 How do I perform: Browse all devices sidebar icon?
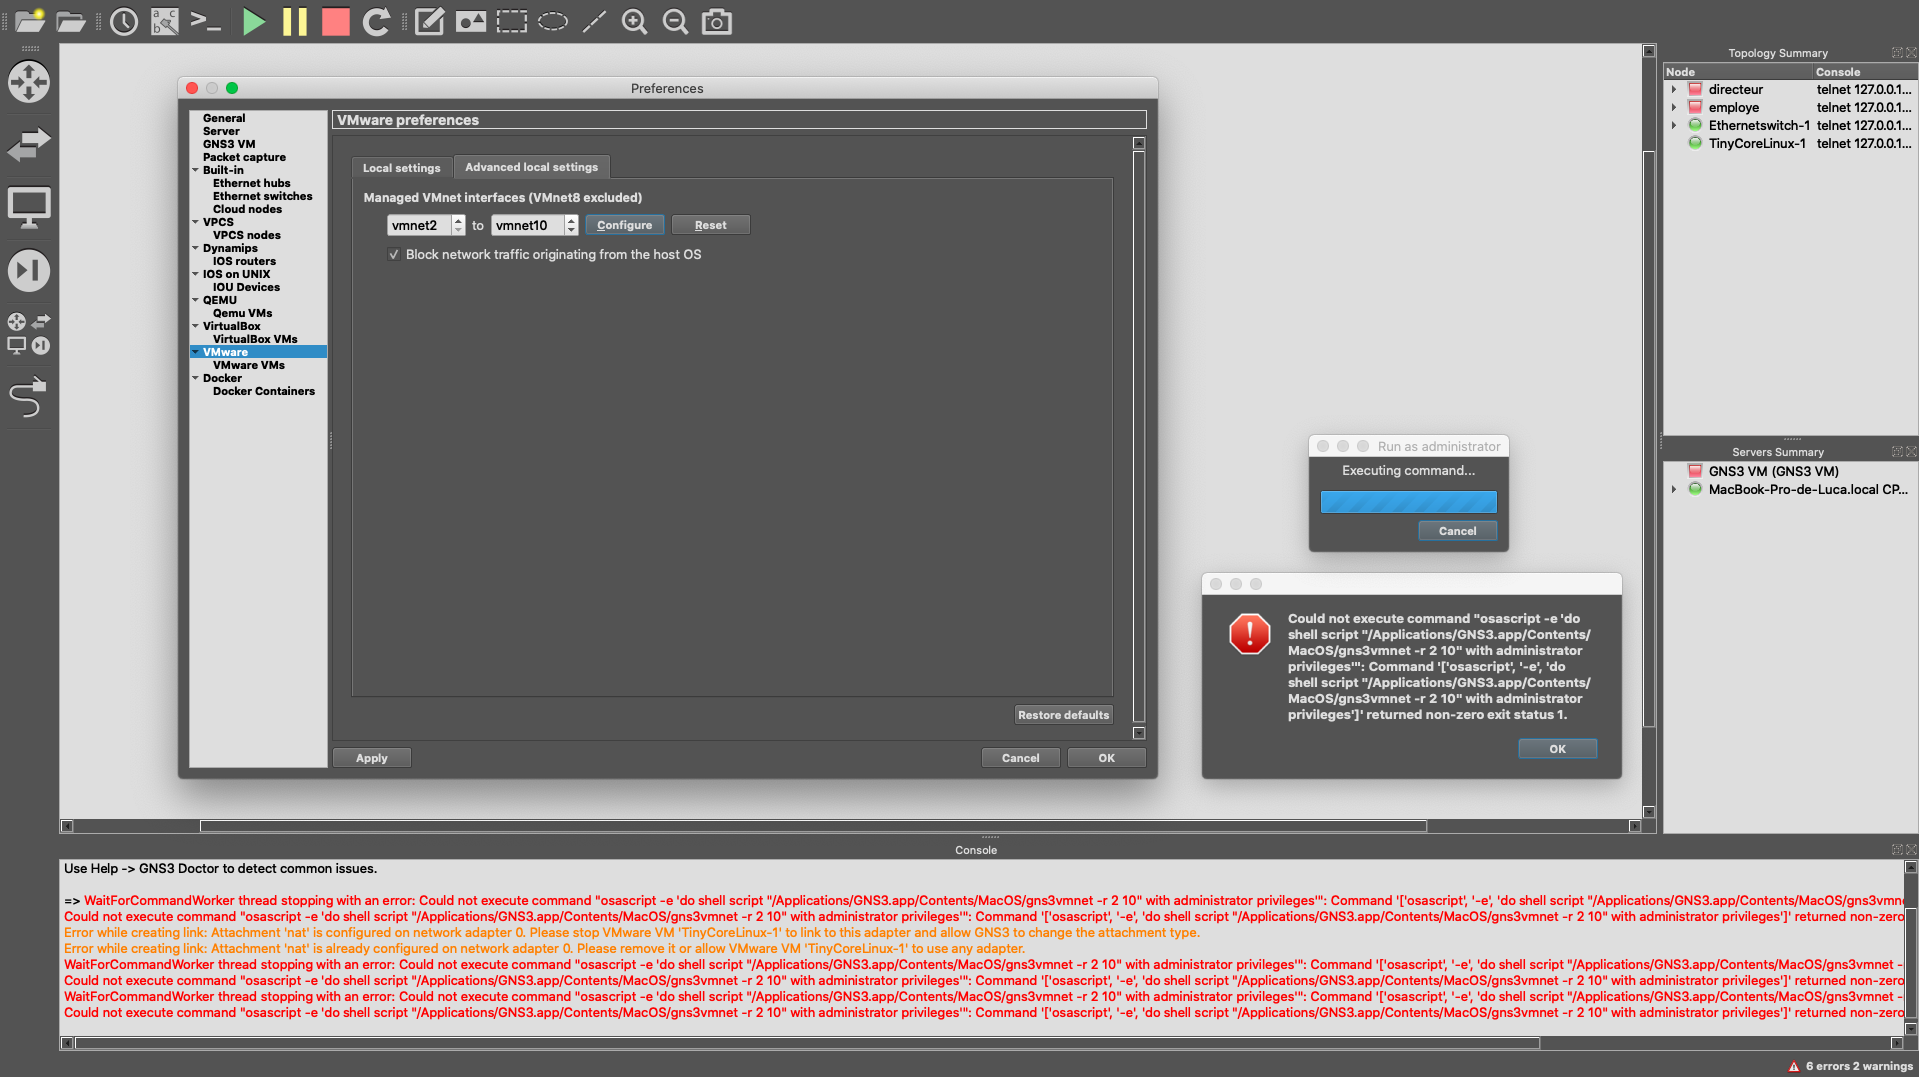coord(29,334)
